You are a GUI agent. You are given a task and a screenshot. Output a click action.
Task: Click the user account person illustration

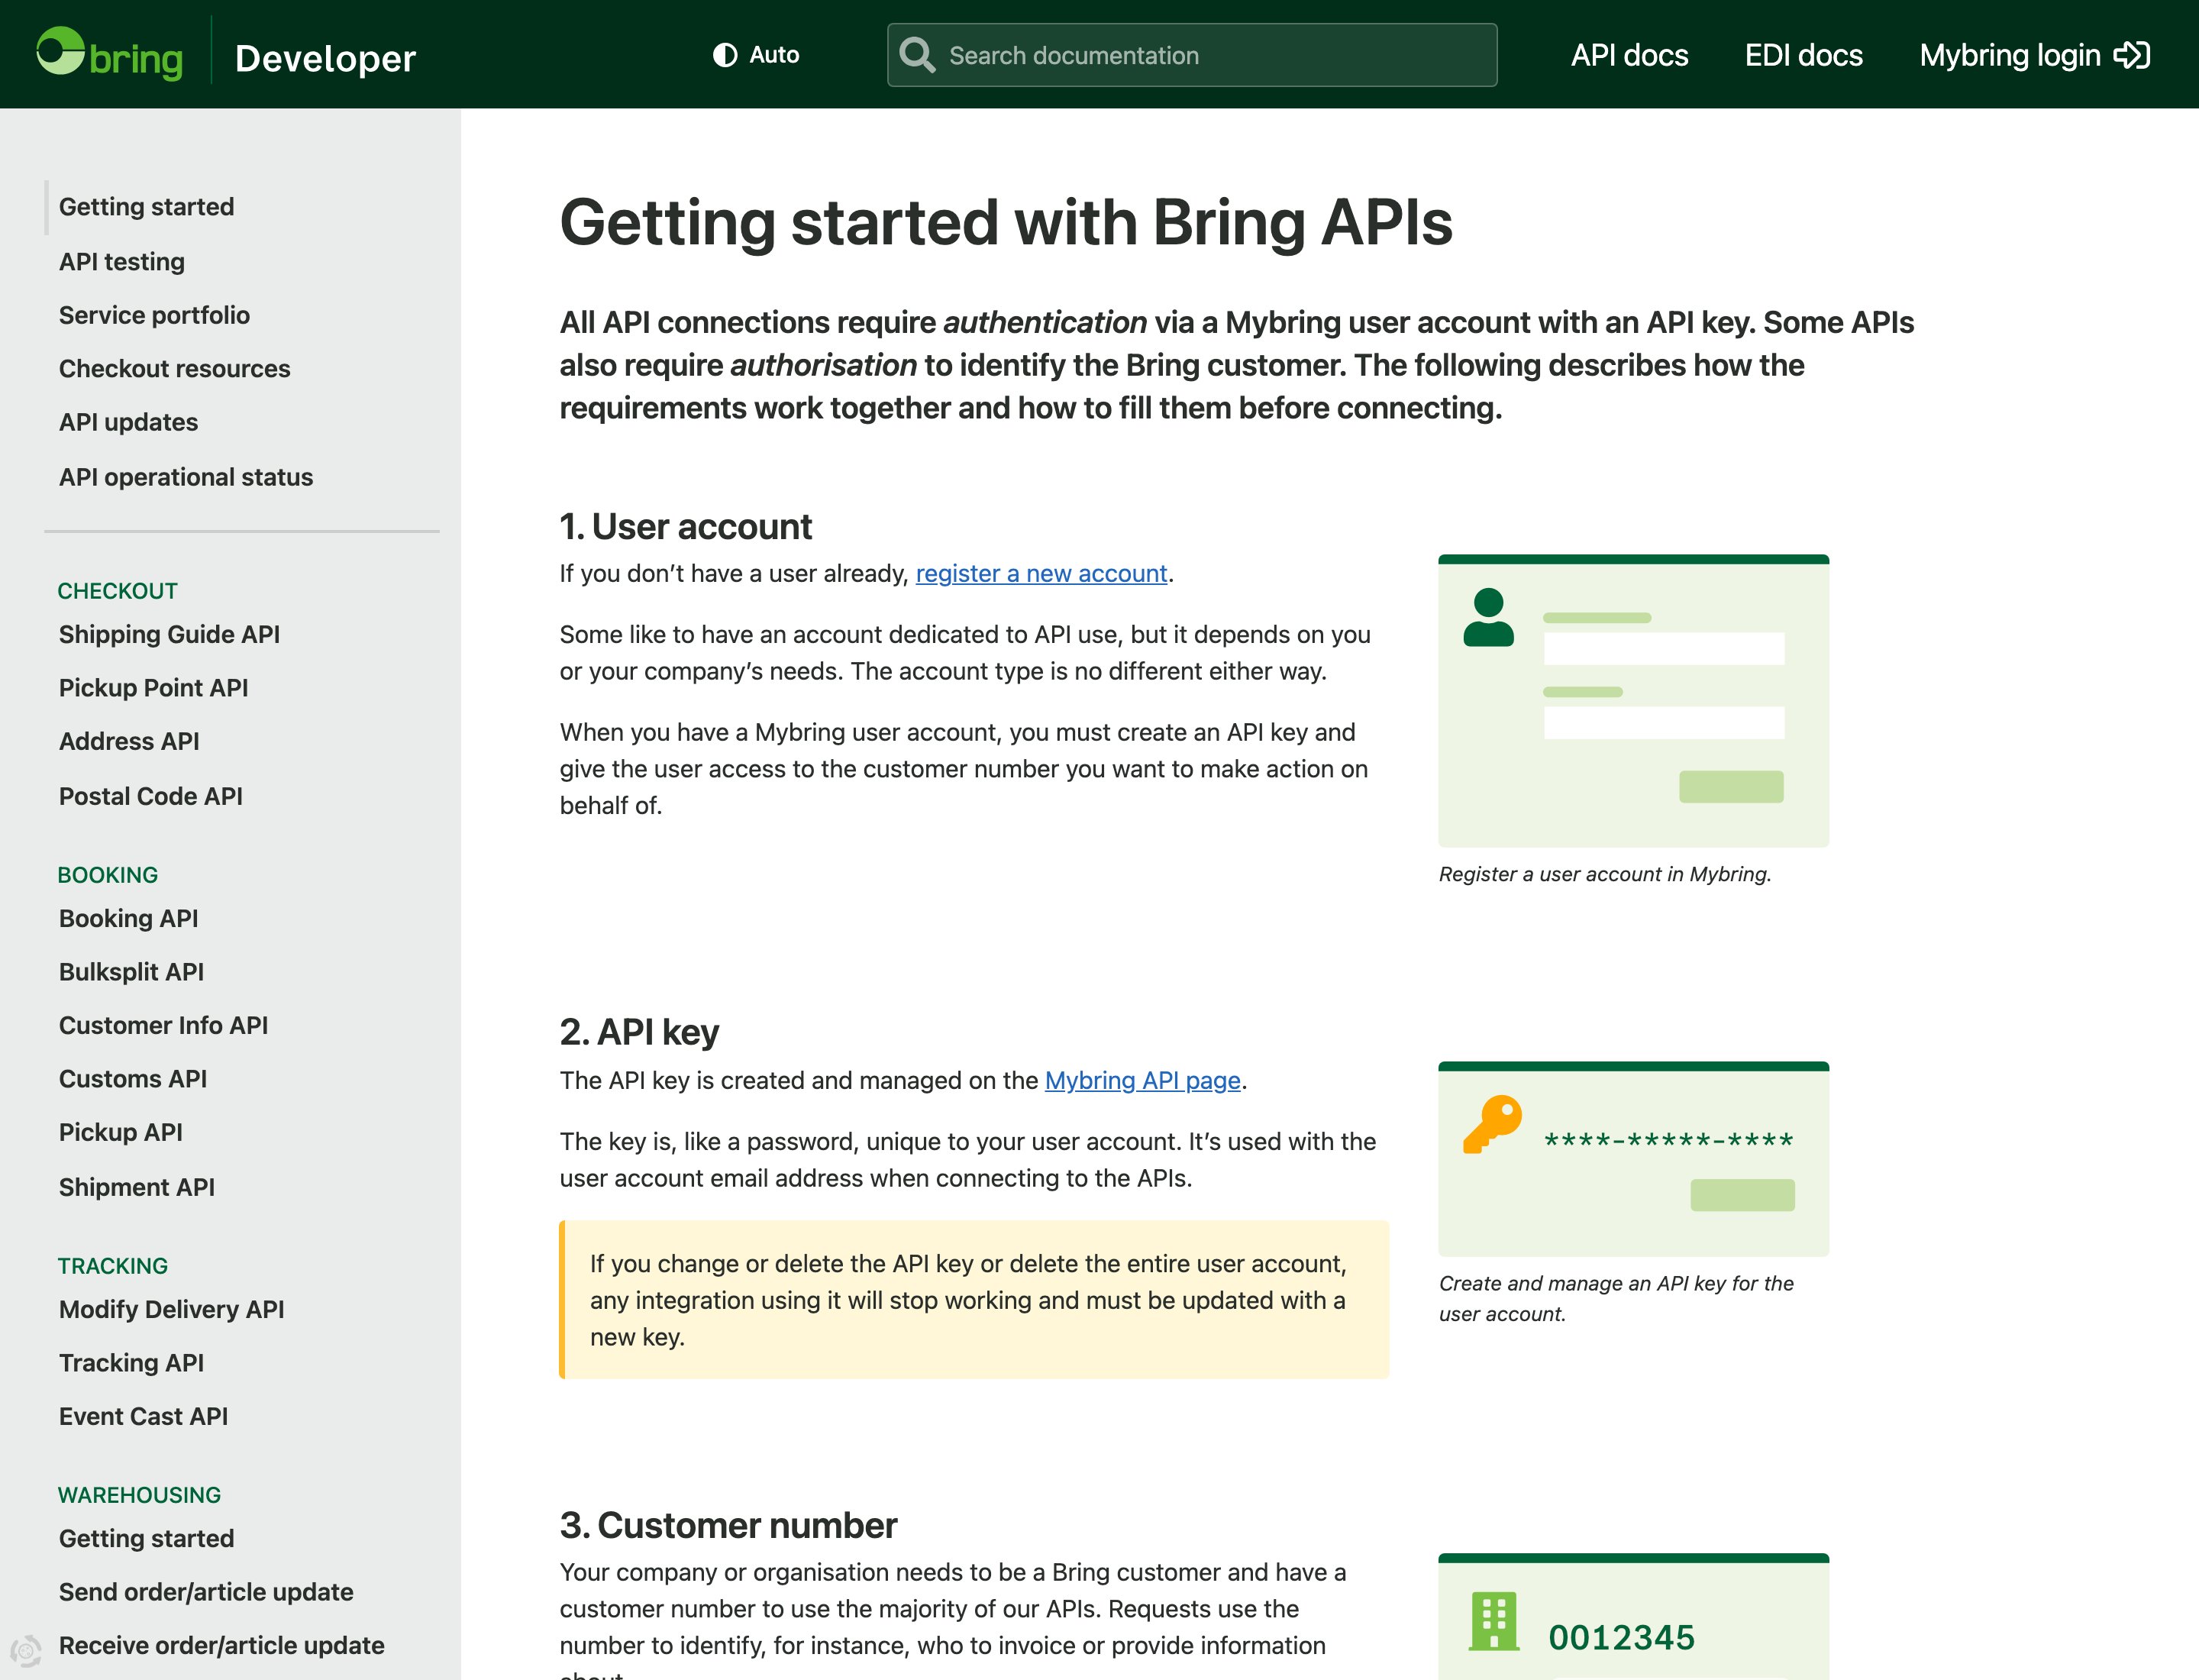tap(1488, 617)
